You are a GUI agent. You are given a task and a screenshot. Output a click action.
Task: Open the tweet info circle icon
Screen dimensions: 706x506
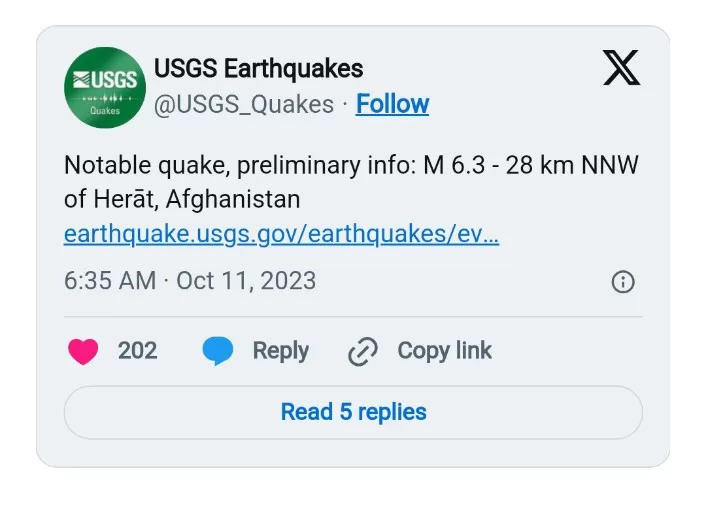[x=622, y=282]
